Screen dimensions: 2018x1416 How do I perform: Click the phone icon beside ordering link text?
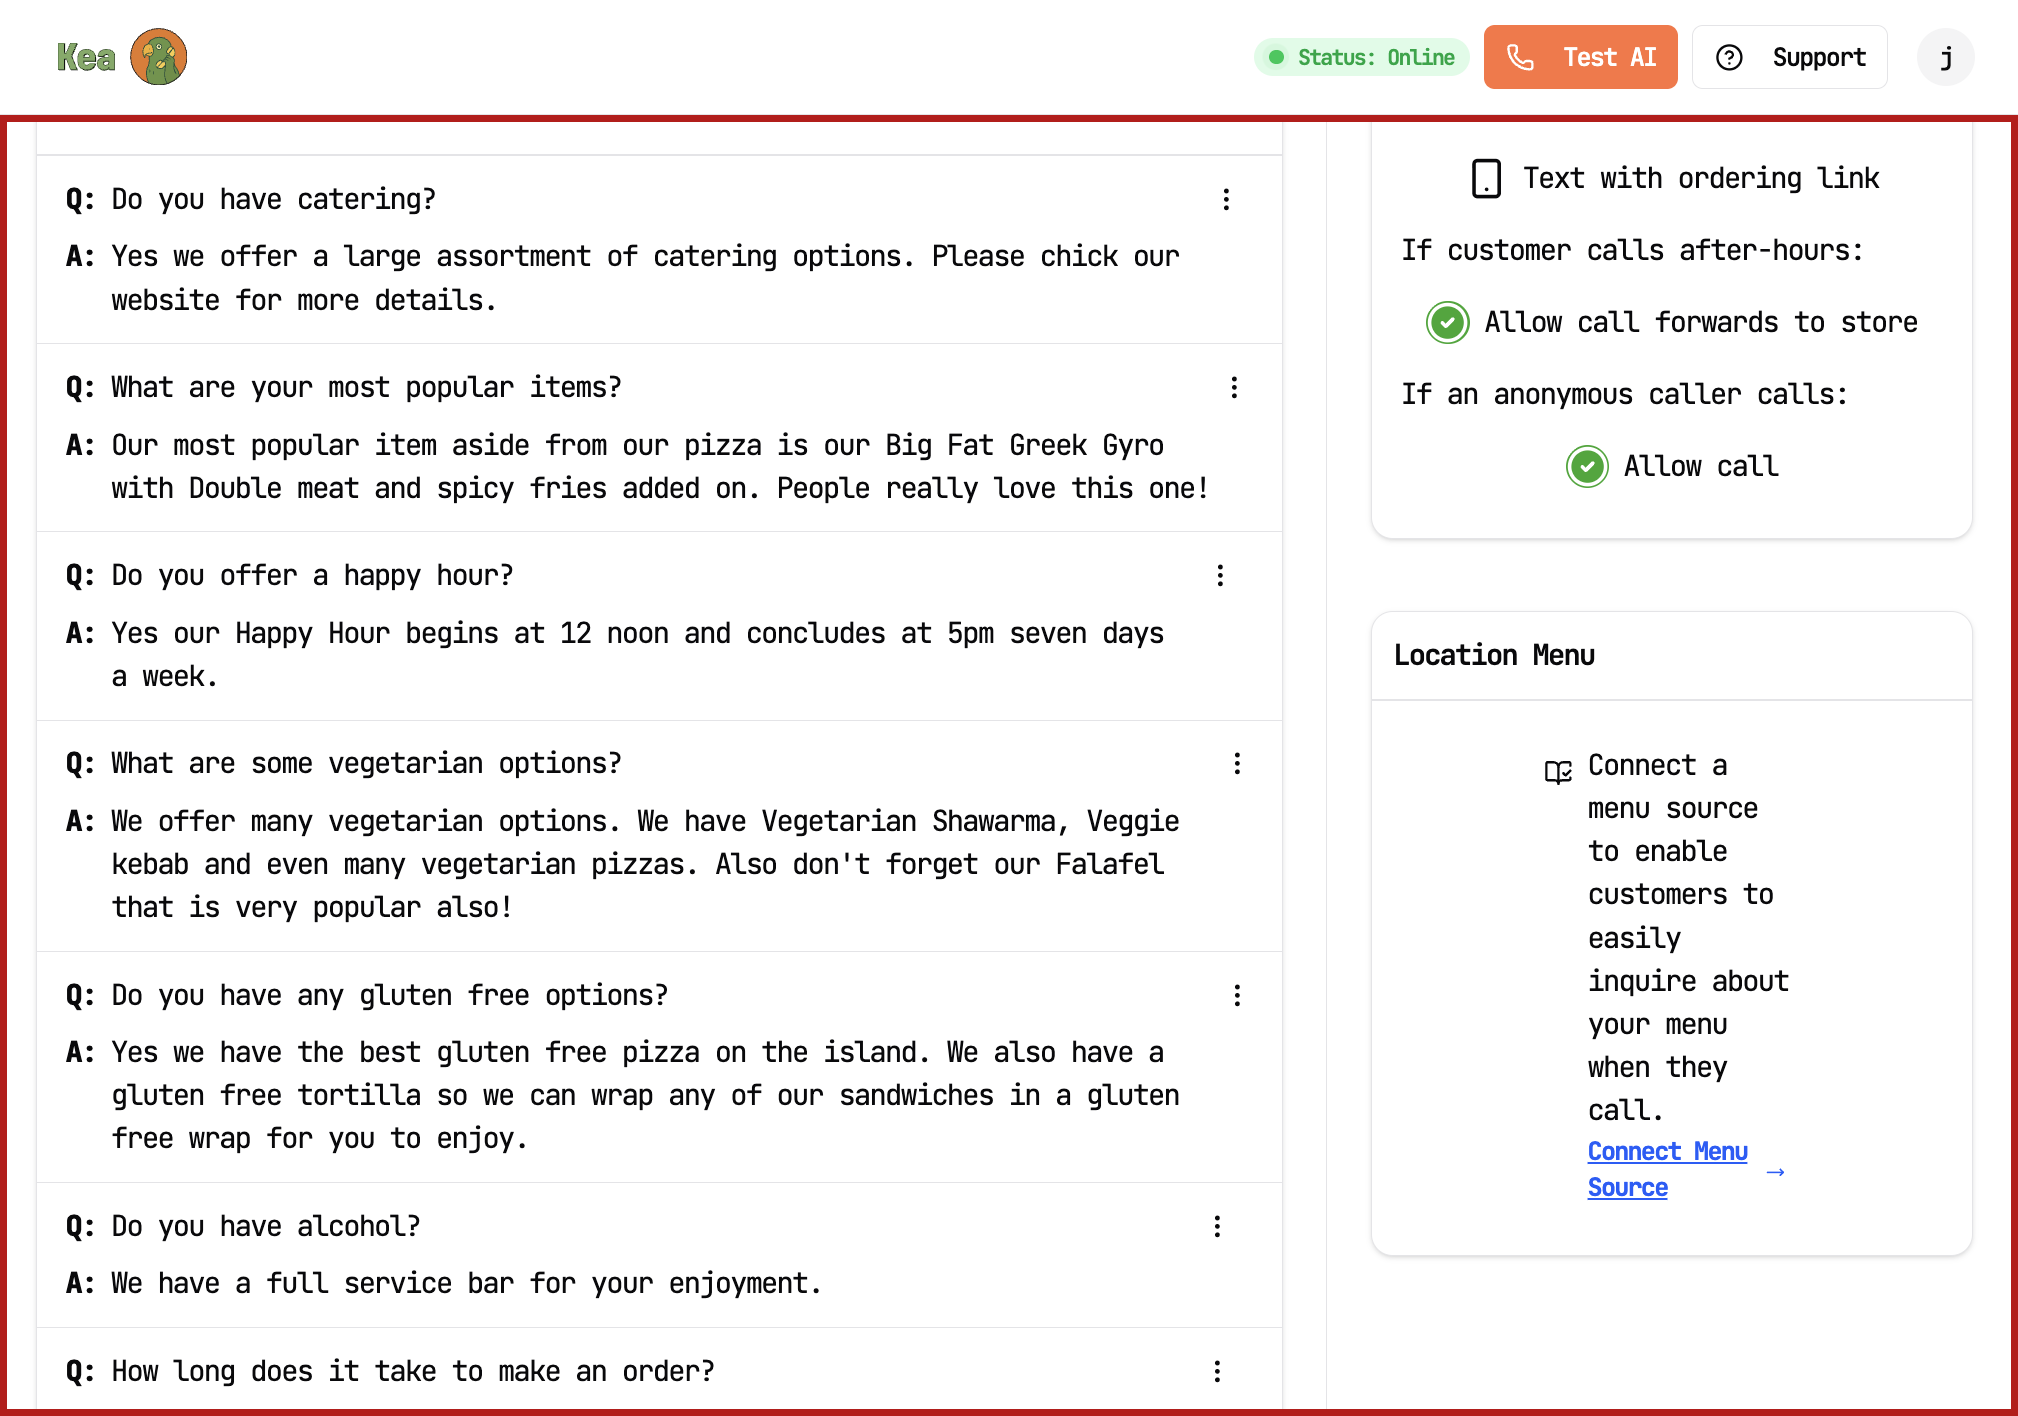coord(1486,179)
